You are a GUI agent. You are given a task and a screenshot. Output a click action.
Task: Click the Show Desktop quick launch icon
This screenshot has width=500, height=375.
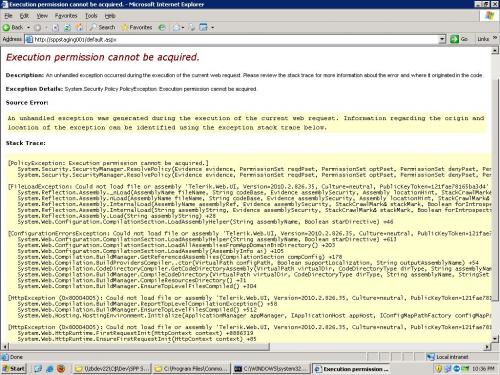click(x=38, y=369)
